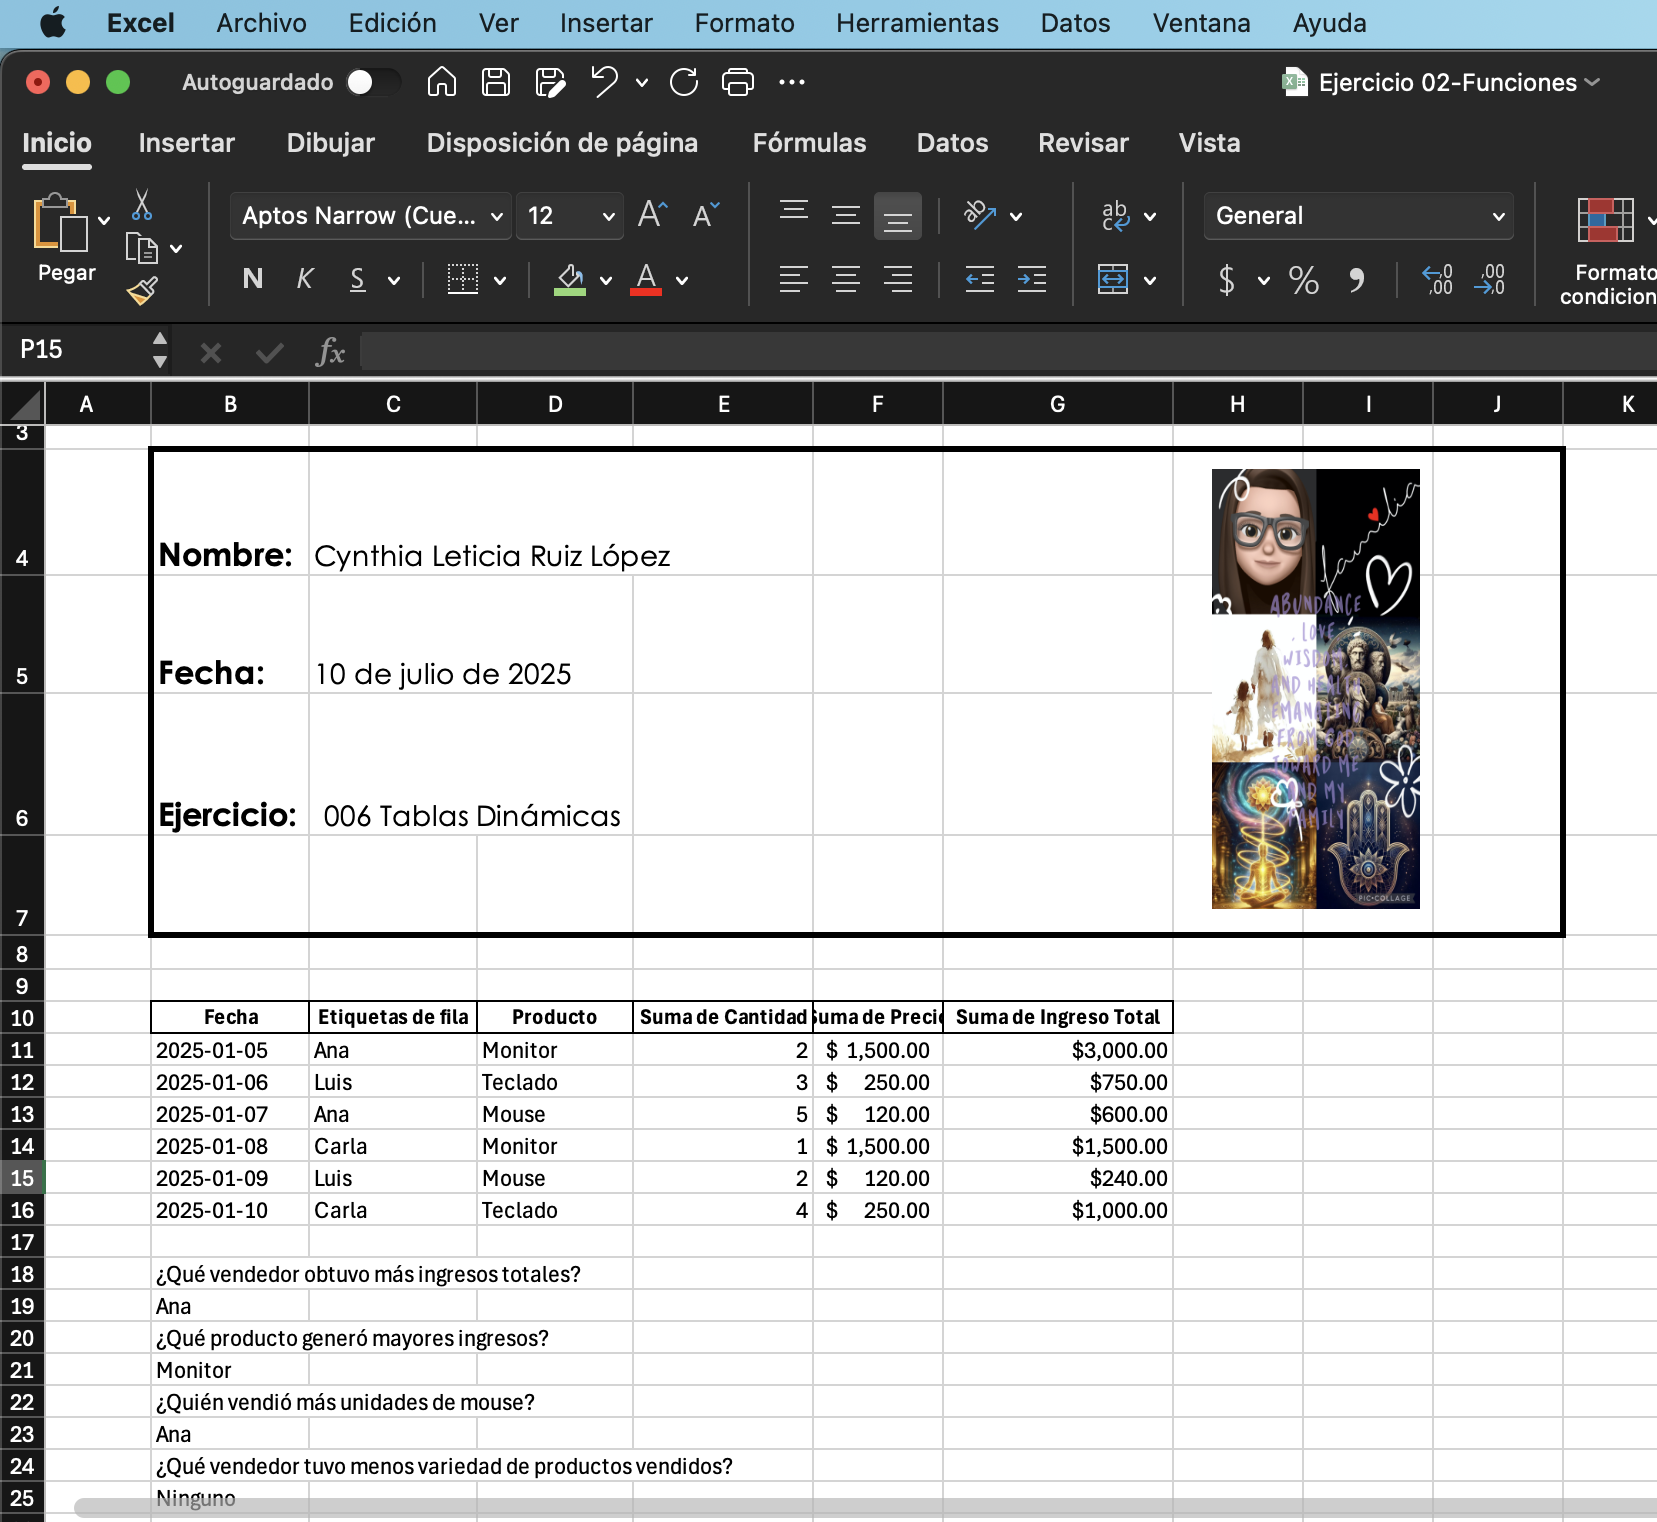The height and width of the screenshot is (1522, 1657).
Task: Switch to the Fórmulas ribbon tab
Action: pyautogui.click(x=809, y=143)
